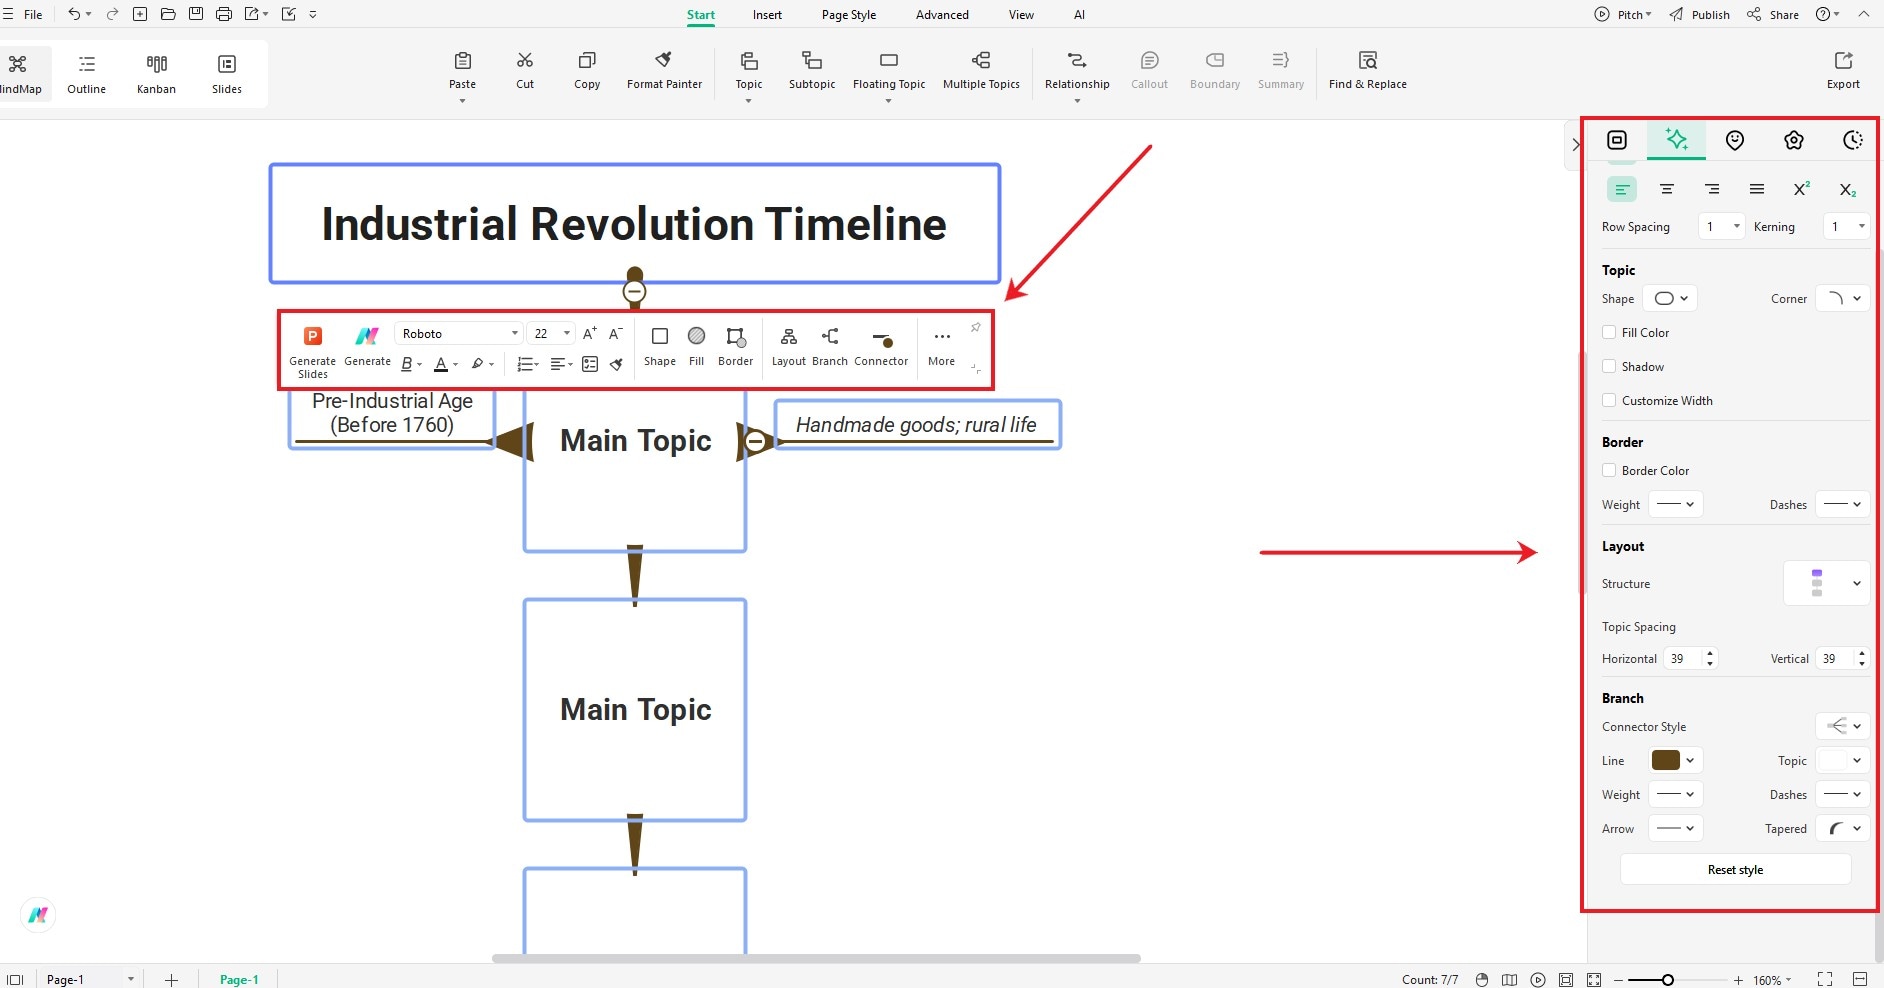Open Connector option in floating toolbar
1884x988 pixels.
pyautogui.click(x=881, y=346)
